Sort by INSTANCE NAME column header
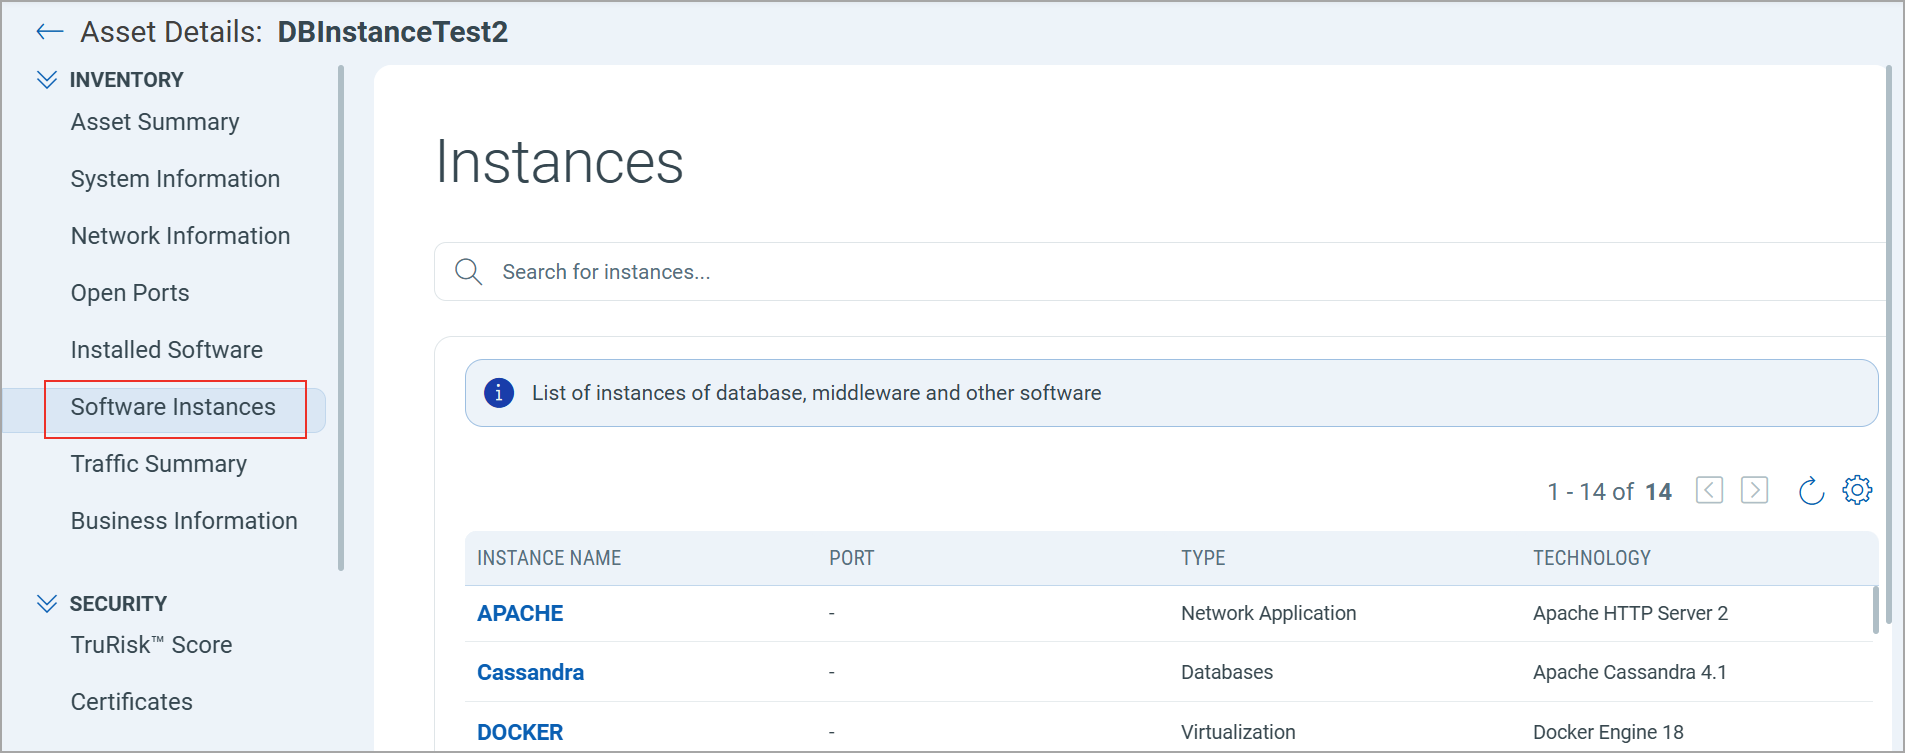 549,558
